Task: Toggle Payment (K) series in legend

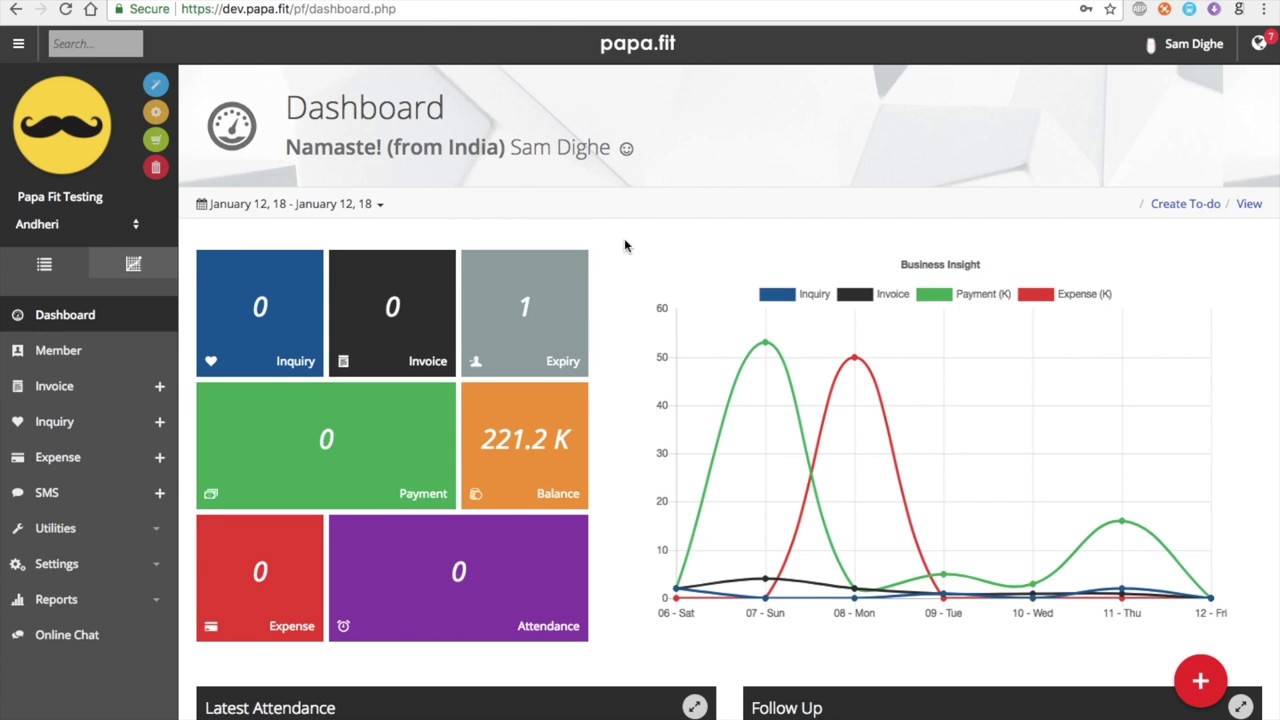Action: click(964, 294)
